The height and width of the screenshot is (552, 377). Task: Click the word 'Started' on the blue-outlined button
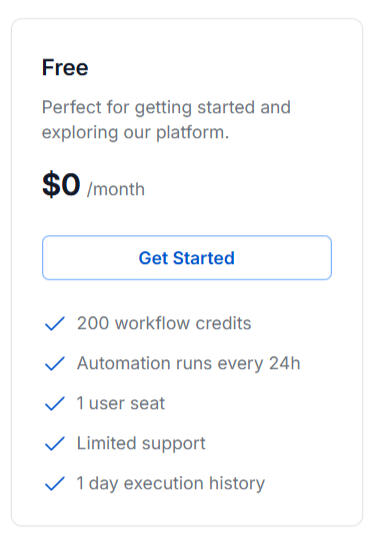pos(204,258)
